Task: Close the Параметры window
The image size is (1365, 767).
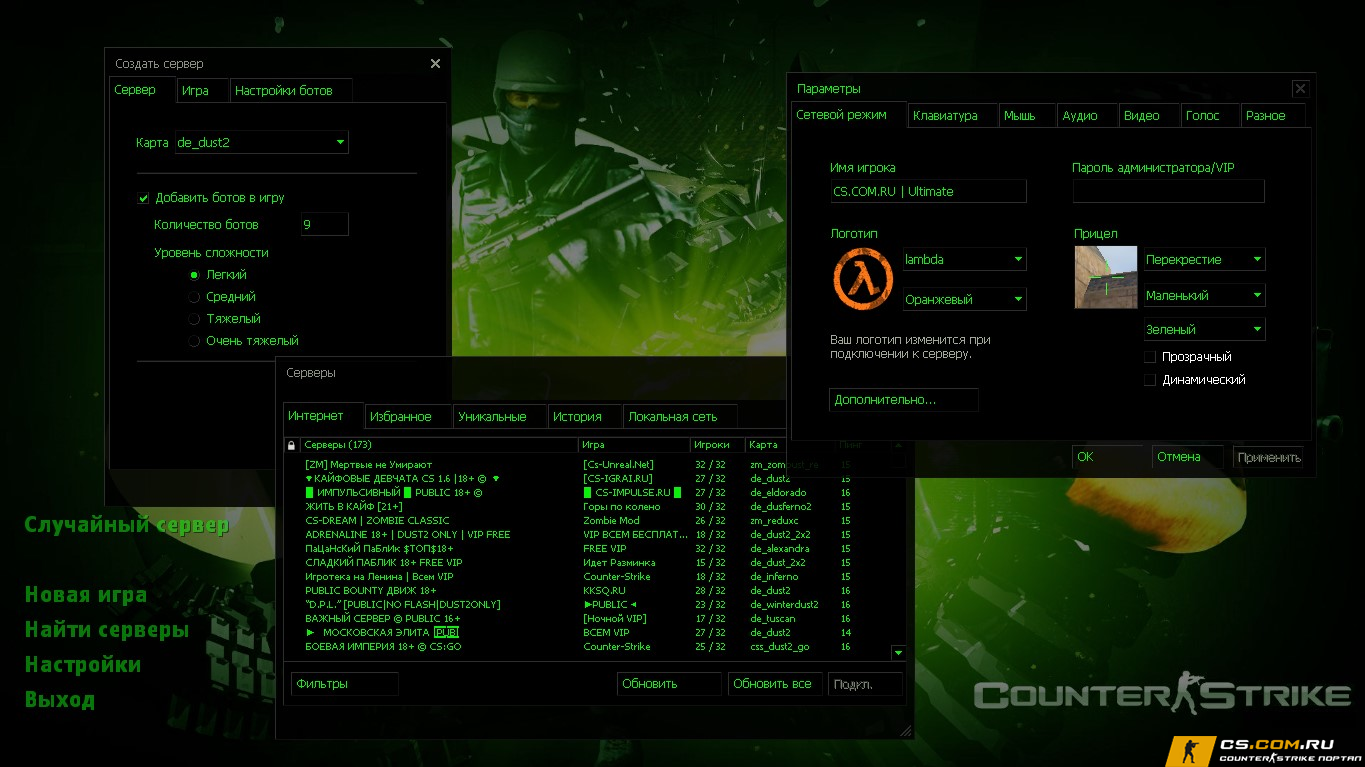Action: pos(1300,89)
